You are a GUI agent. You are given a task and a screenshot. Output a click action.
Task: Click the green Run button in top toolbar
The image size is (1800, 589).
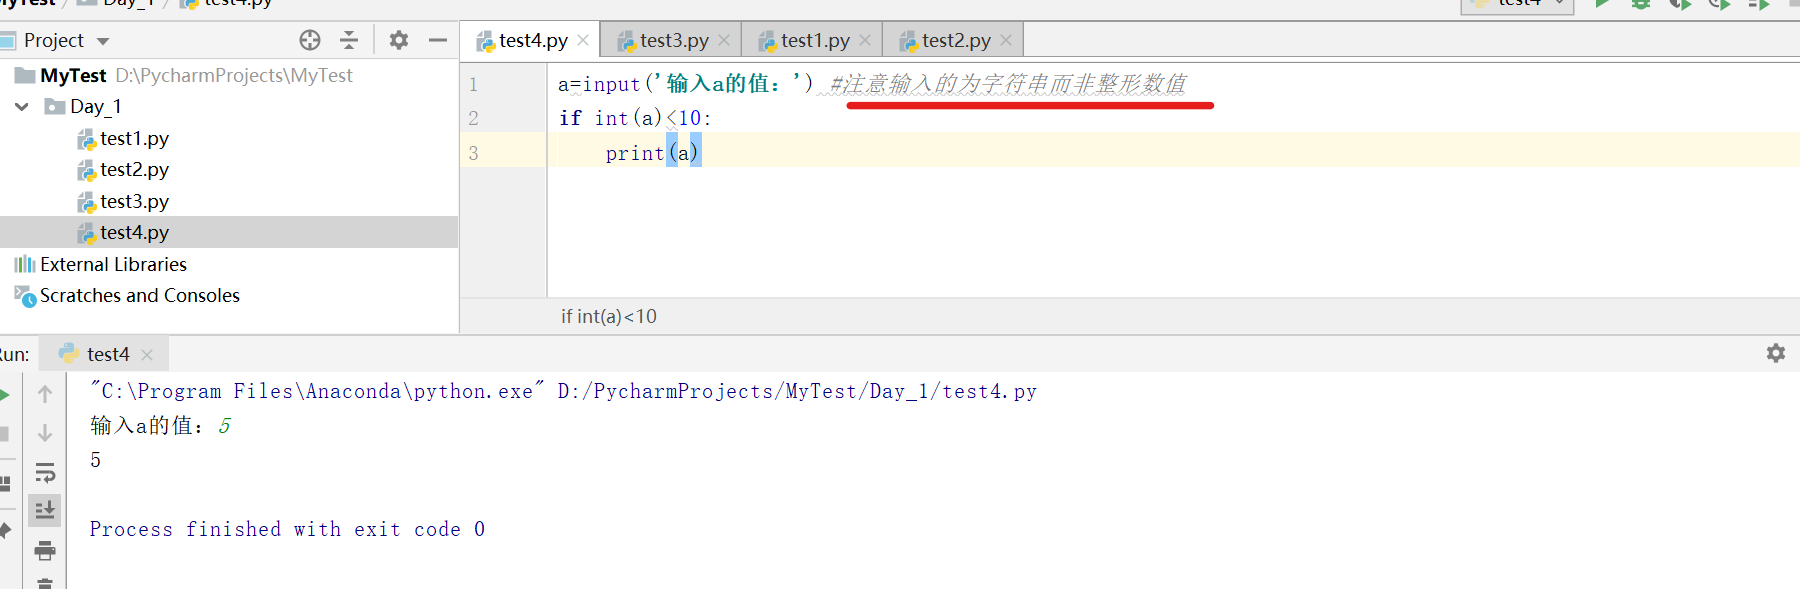1603,3
